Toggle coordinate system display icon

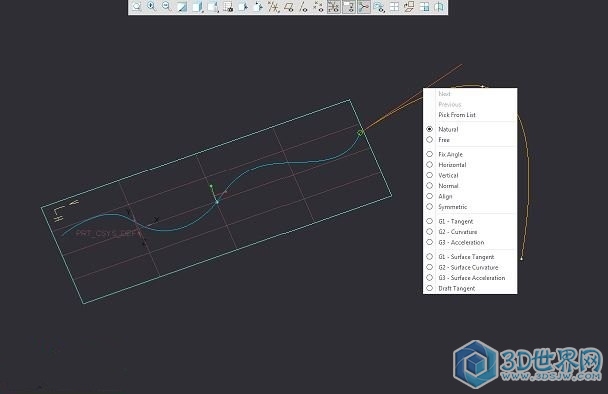pos(333,7)
